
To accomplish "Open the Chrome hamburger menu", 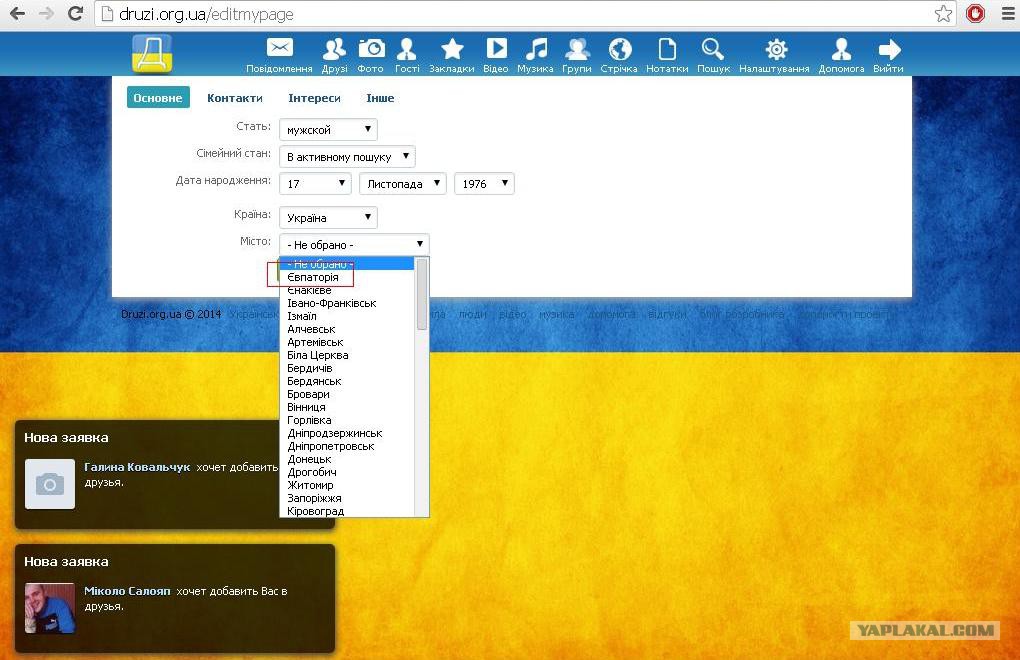I will (1008, 14).
